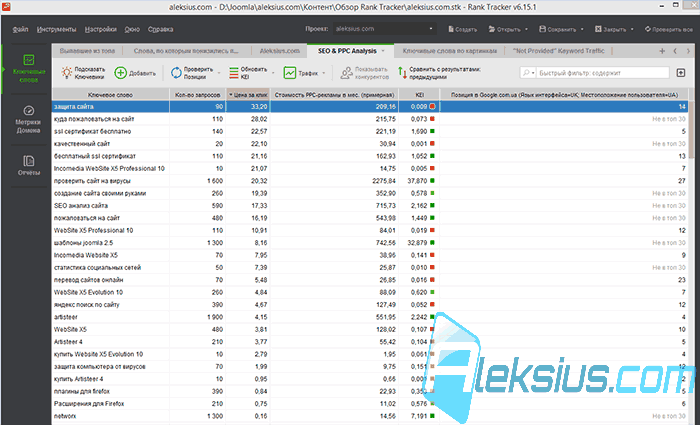Expand the Сохранить dropdown arrow
The width and height of the screenshot is (700, 425).
tap(582, 29)
